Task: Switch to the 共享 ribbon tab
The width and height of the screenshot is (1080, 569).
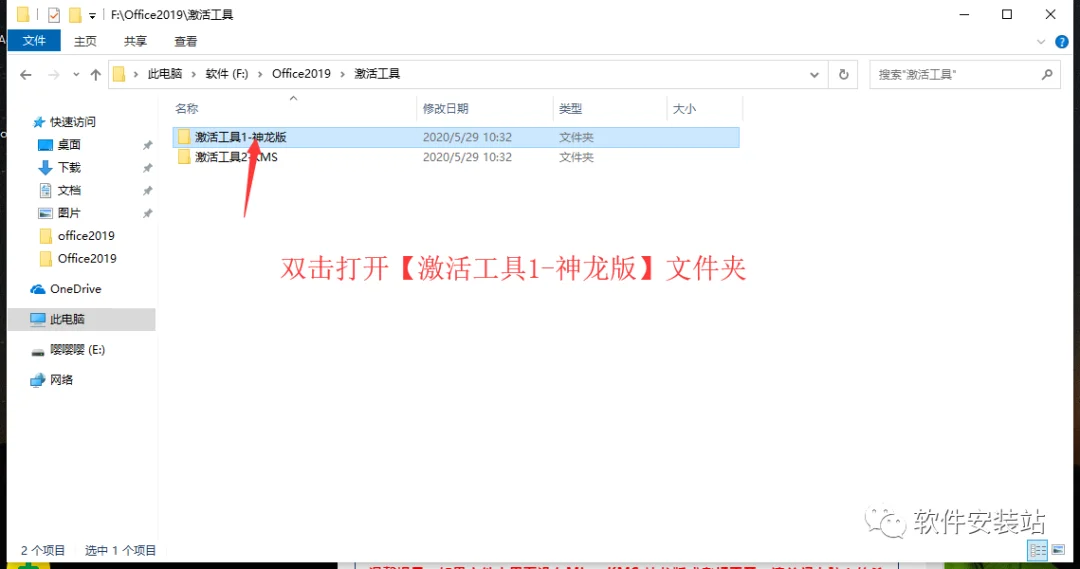Action: click(135, 41)
